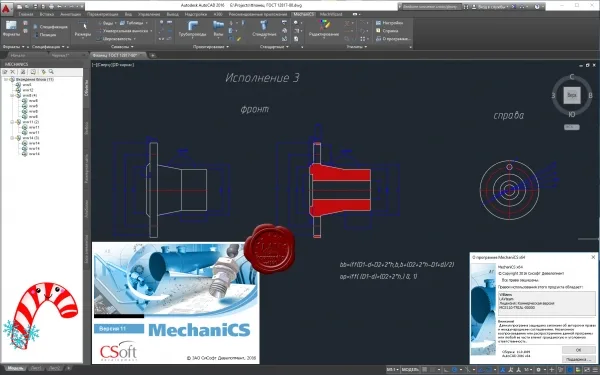Close the О программе MechaniCS dialog
This screenshot has height=375, width=600.
[593, 257]
